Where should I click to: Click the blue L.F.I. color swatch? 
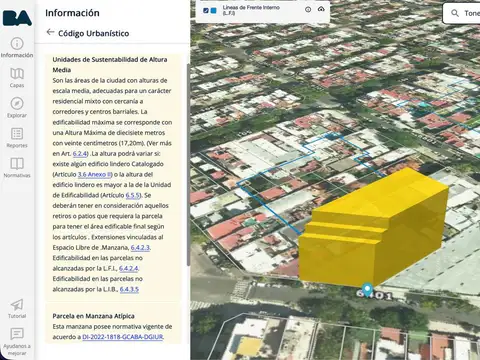click(214, 10)
